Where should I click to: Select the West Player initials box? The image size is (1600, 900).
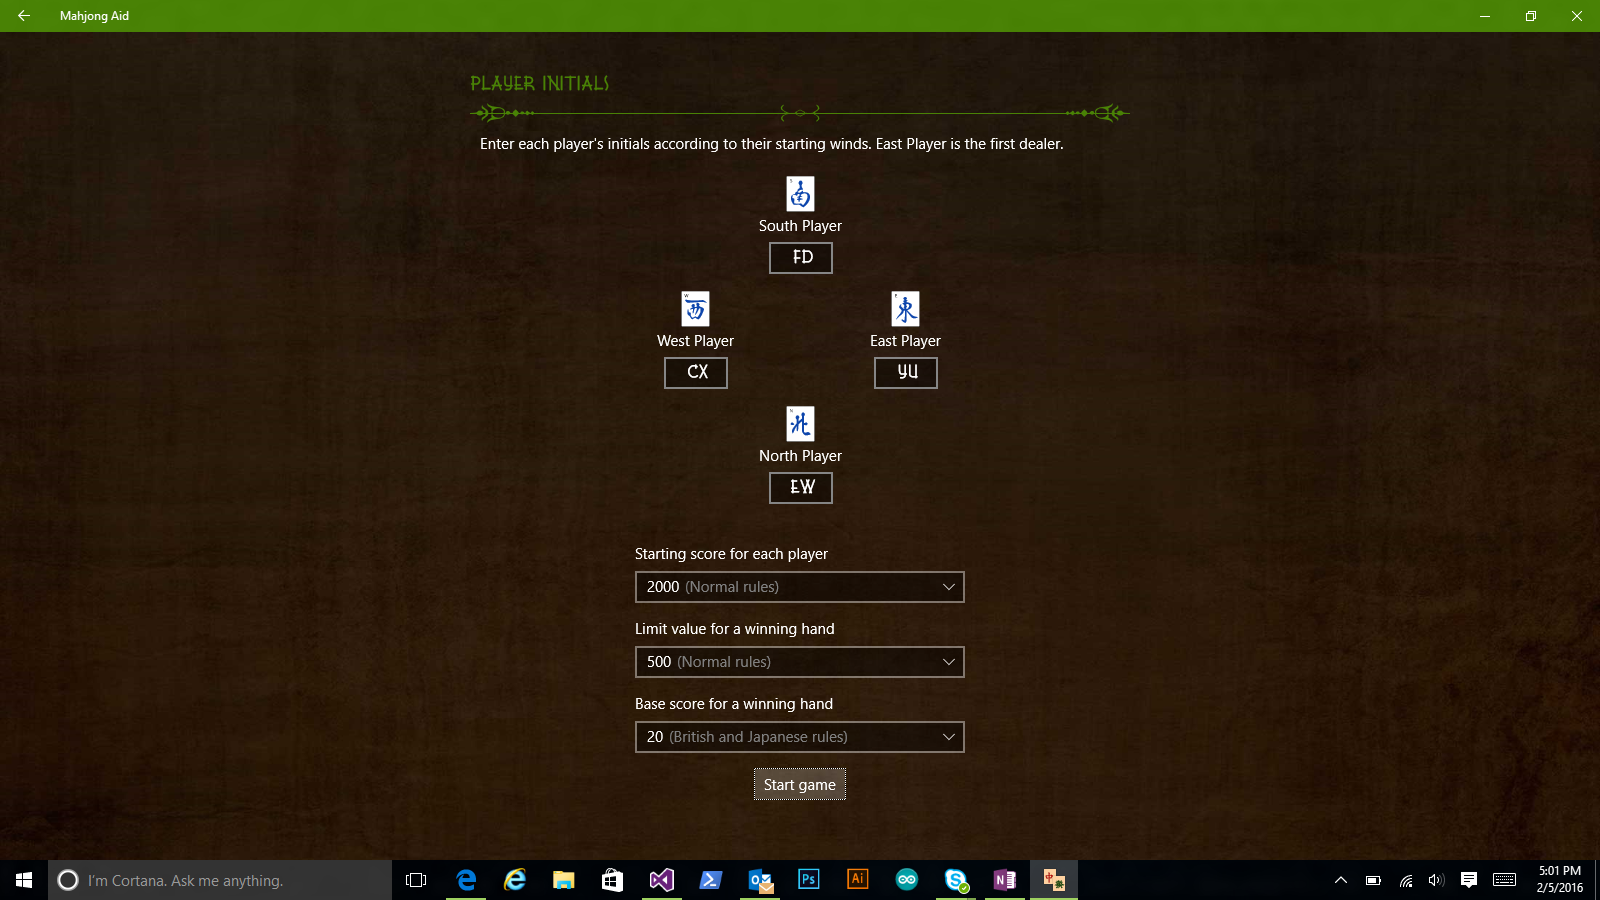point(695,373)
